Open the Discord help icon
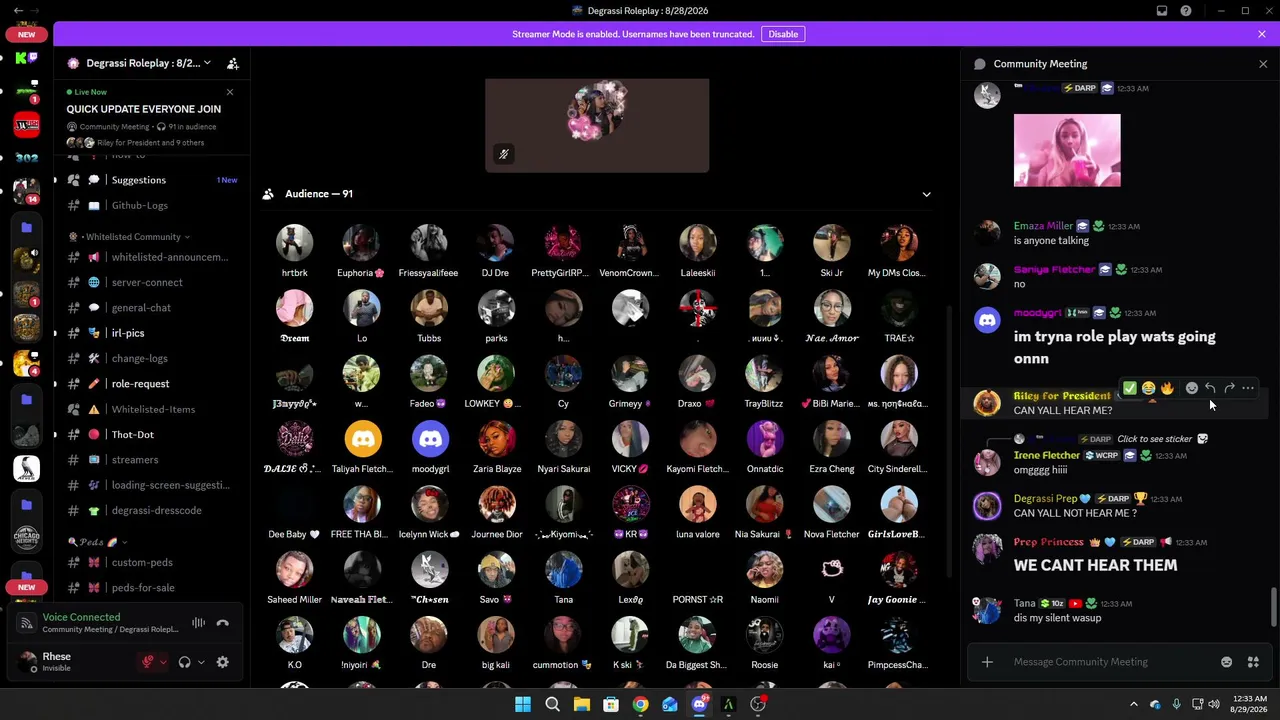This screenshot has height=720, width=1280. tap(1186, 11)
